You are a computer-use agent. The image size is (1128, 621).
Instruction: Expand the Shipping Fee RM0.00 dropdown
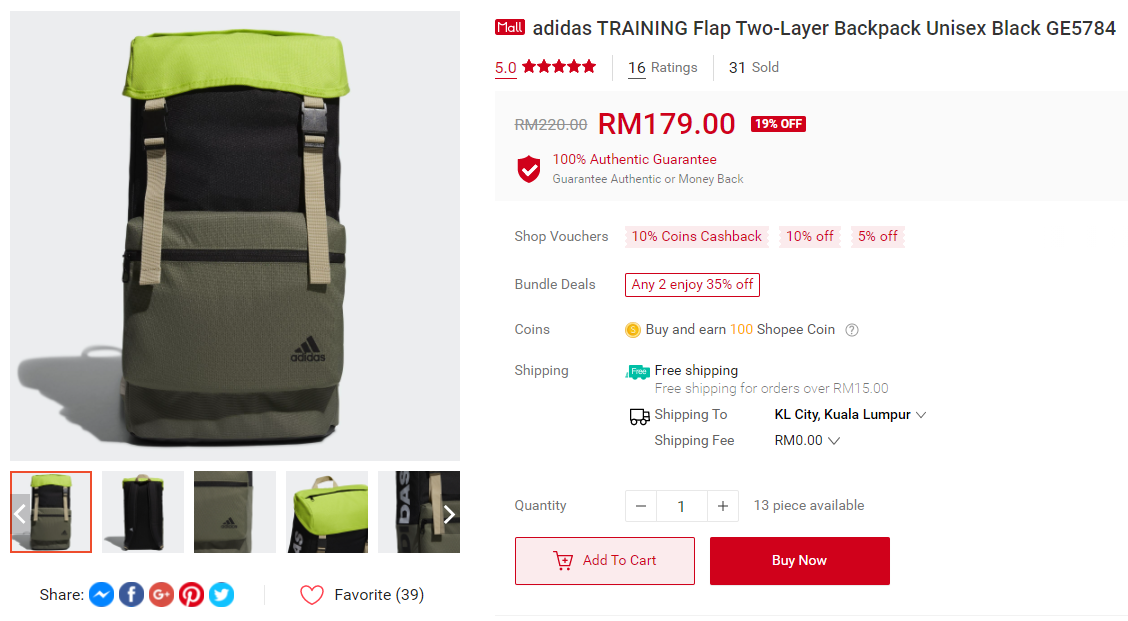(807, 440)
